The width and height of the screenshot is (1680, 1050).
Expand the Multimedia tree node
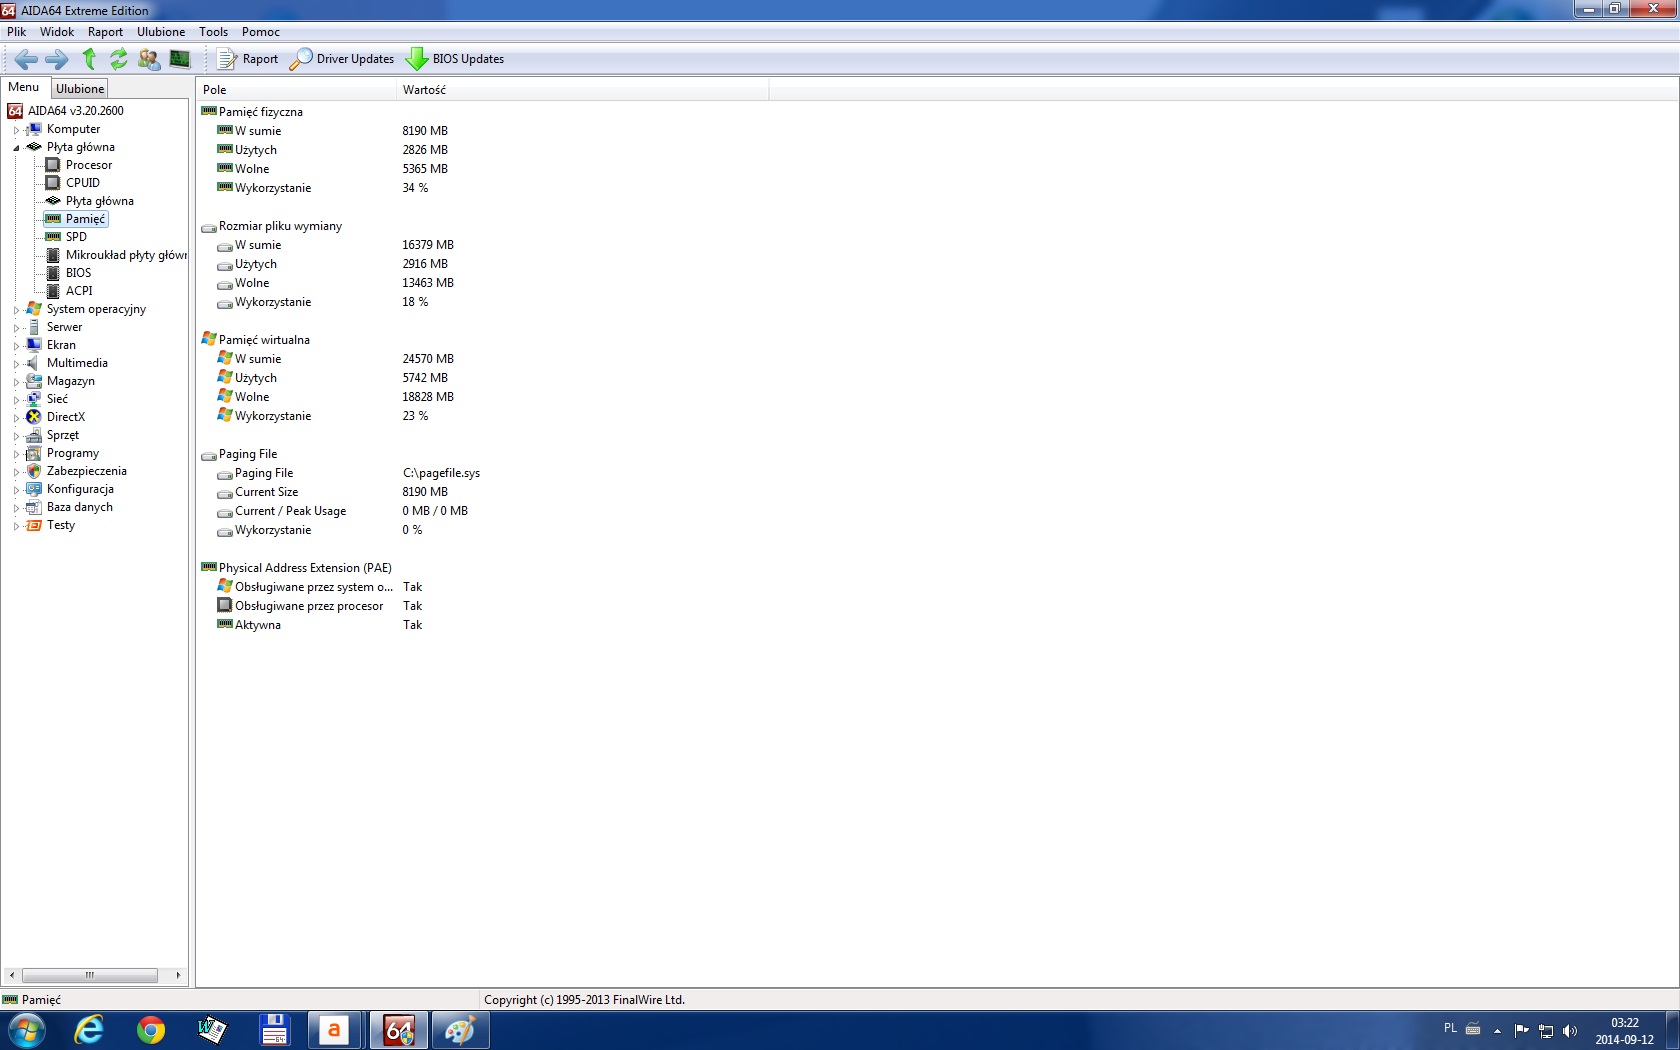point(16,364)
